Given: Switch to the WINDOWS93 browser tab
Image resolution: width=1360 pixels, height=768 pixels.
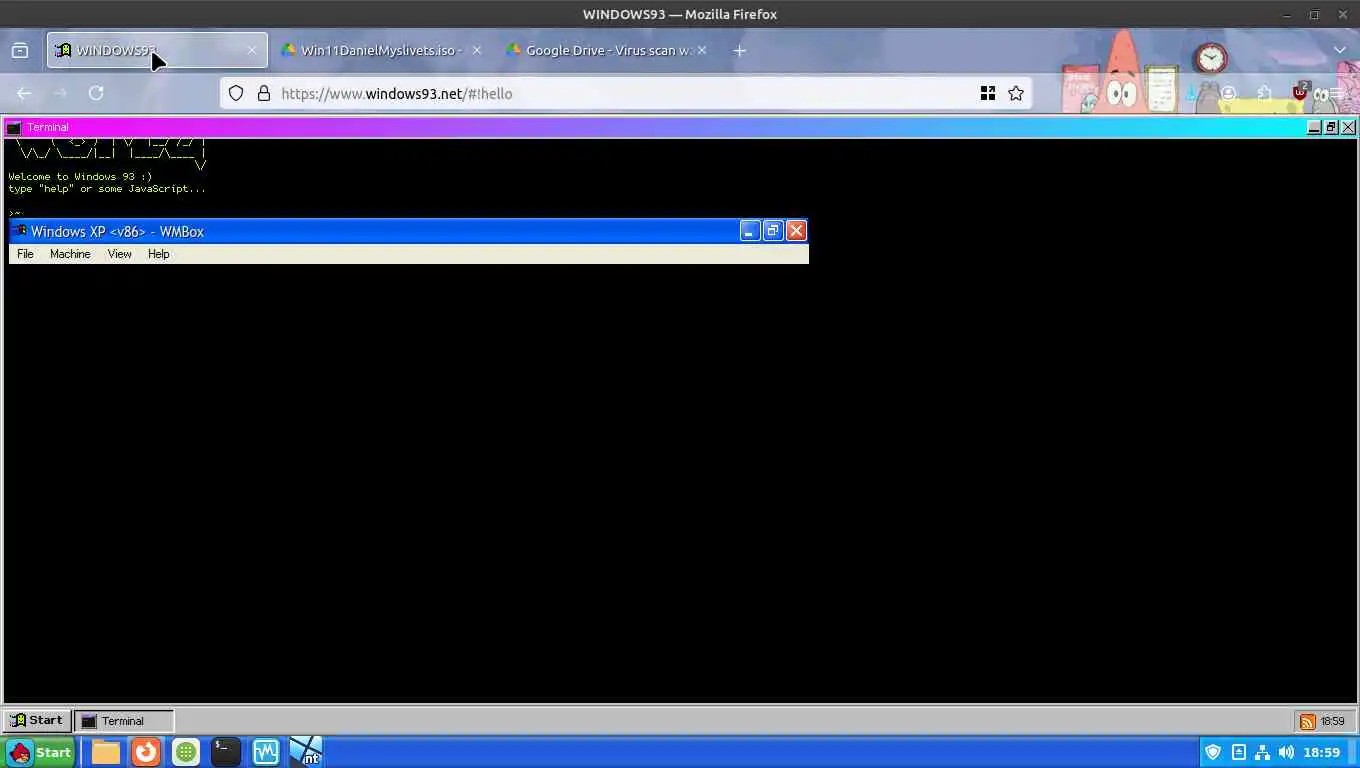Looking at the screenshot, I should tap(157, 50).
